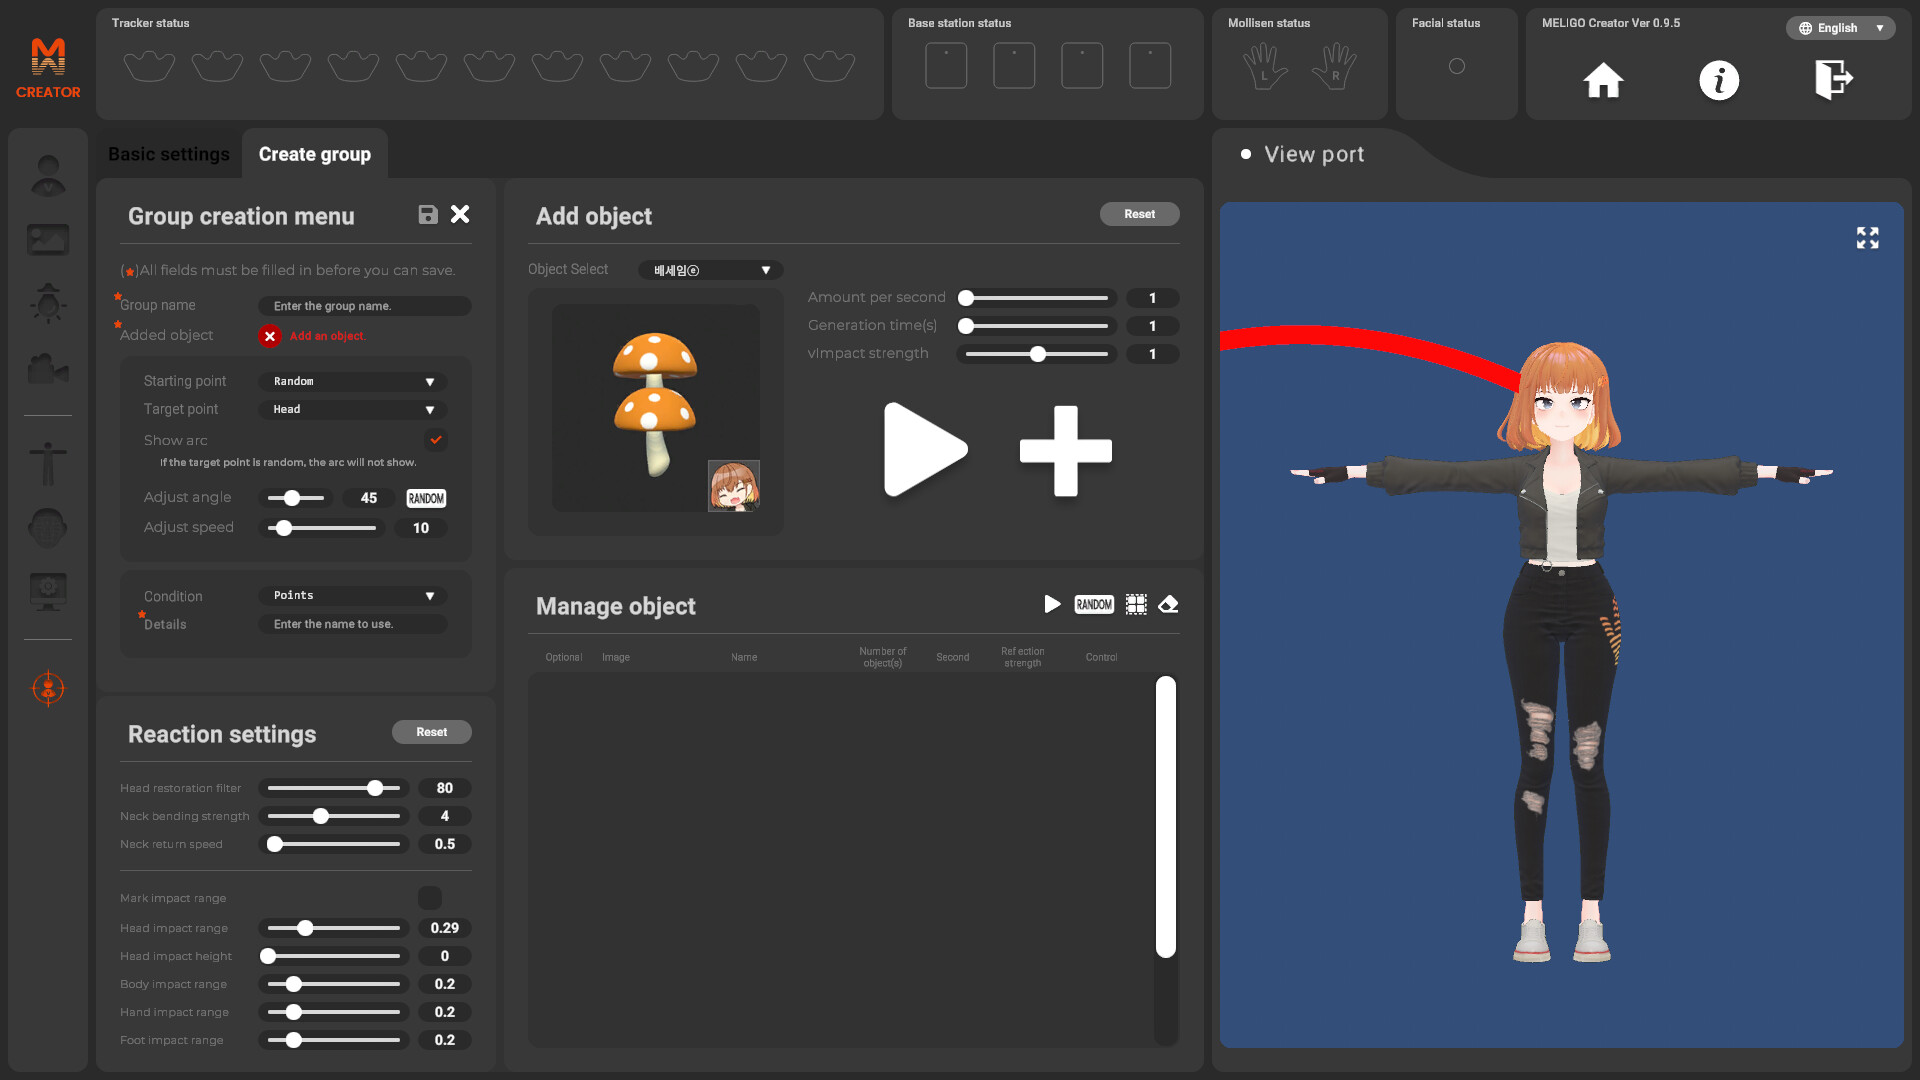Close the Group creation menu

(460, 214)
